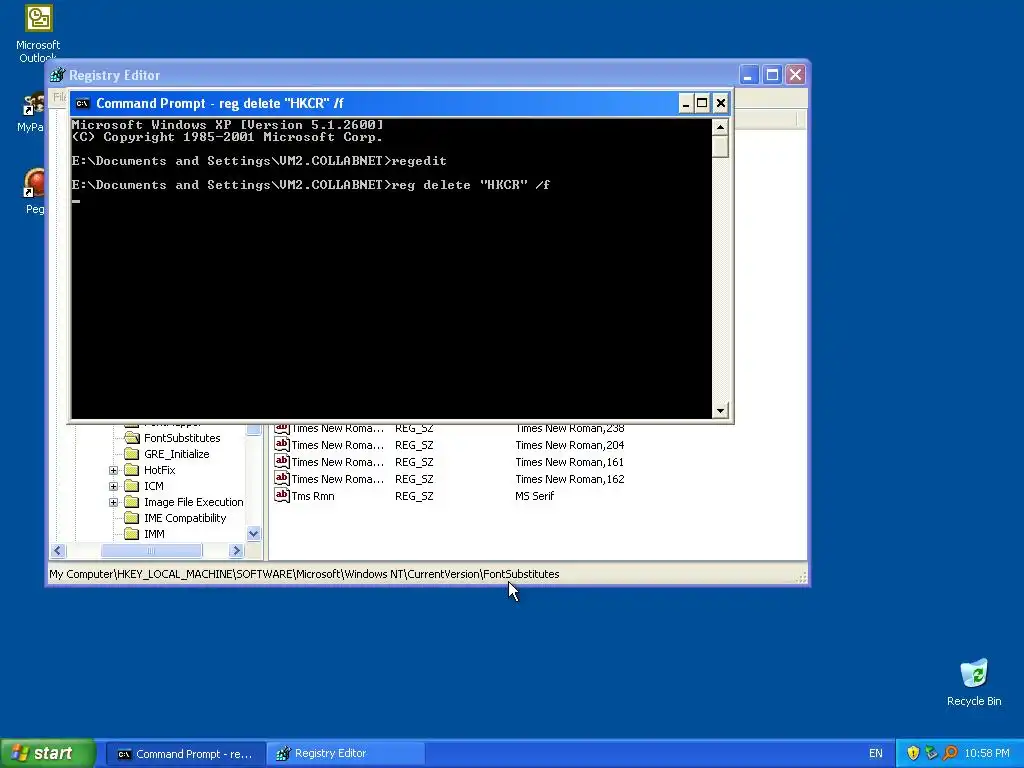Close the Registry Editor window
1024x768 pixels.
coord(795,74)
